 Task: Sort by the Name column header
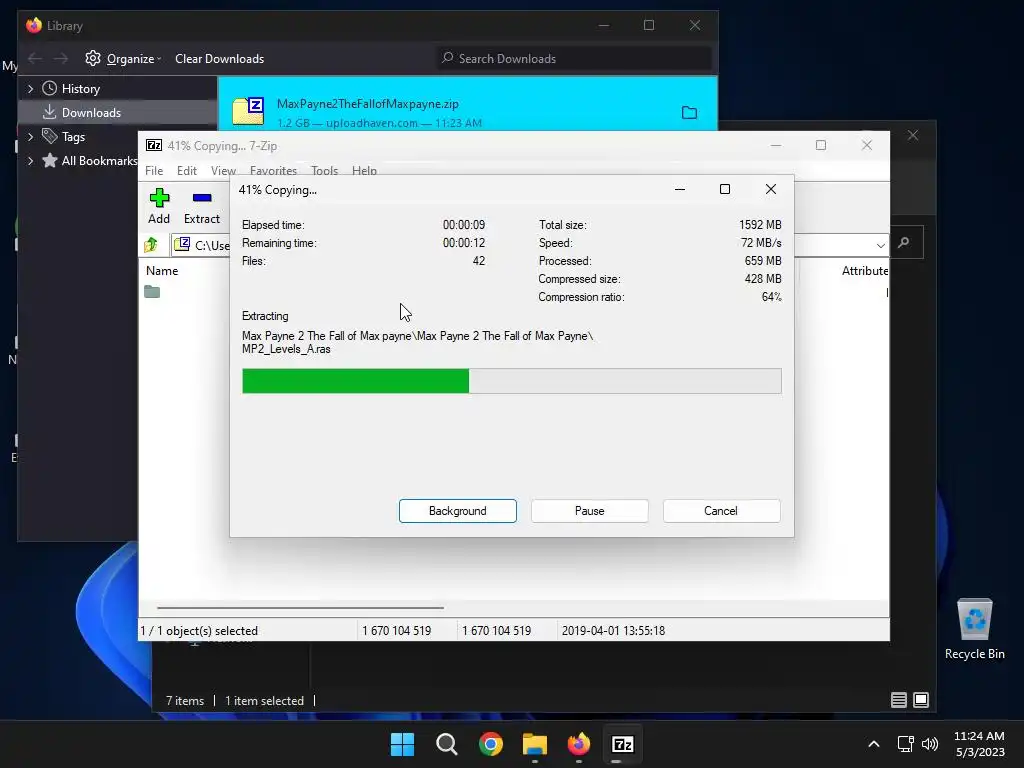click(x=162, y=270)
